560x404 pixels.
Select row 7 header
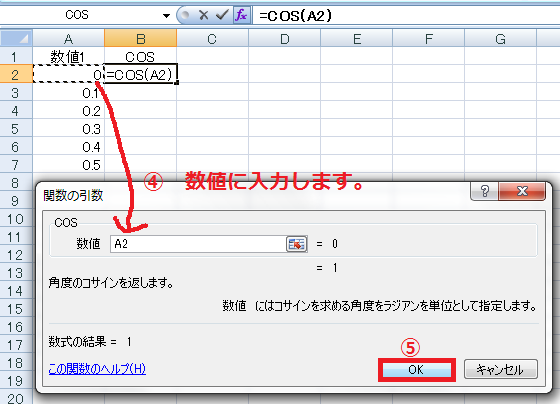[16, 165]
